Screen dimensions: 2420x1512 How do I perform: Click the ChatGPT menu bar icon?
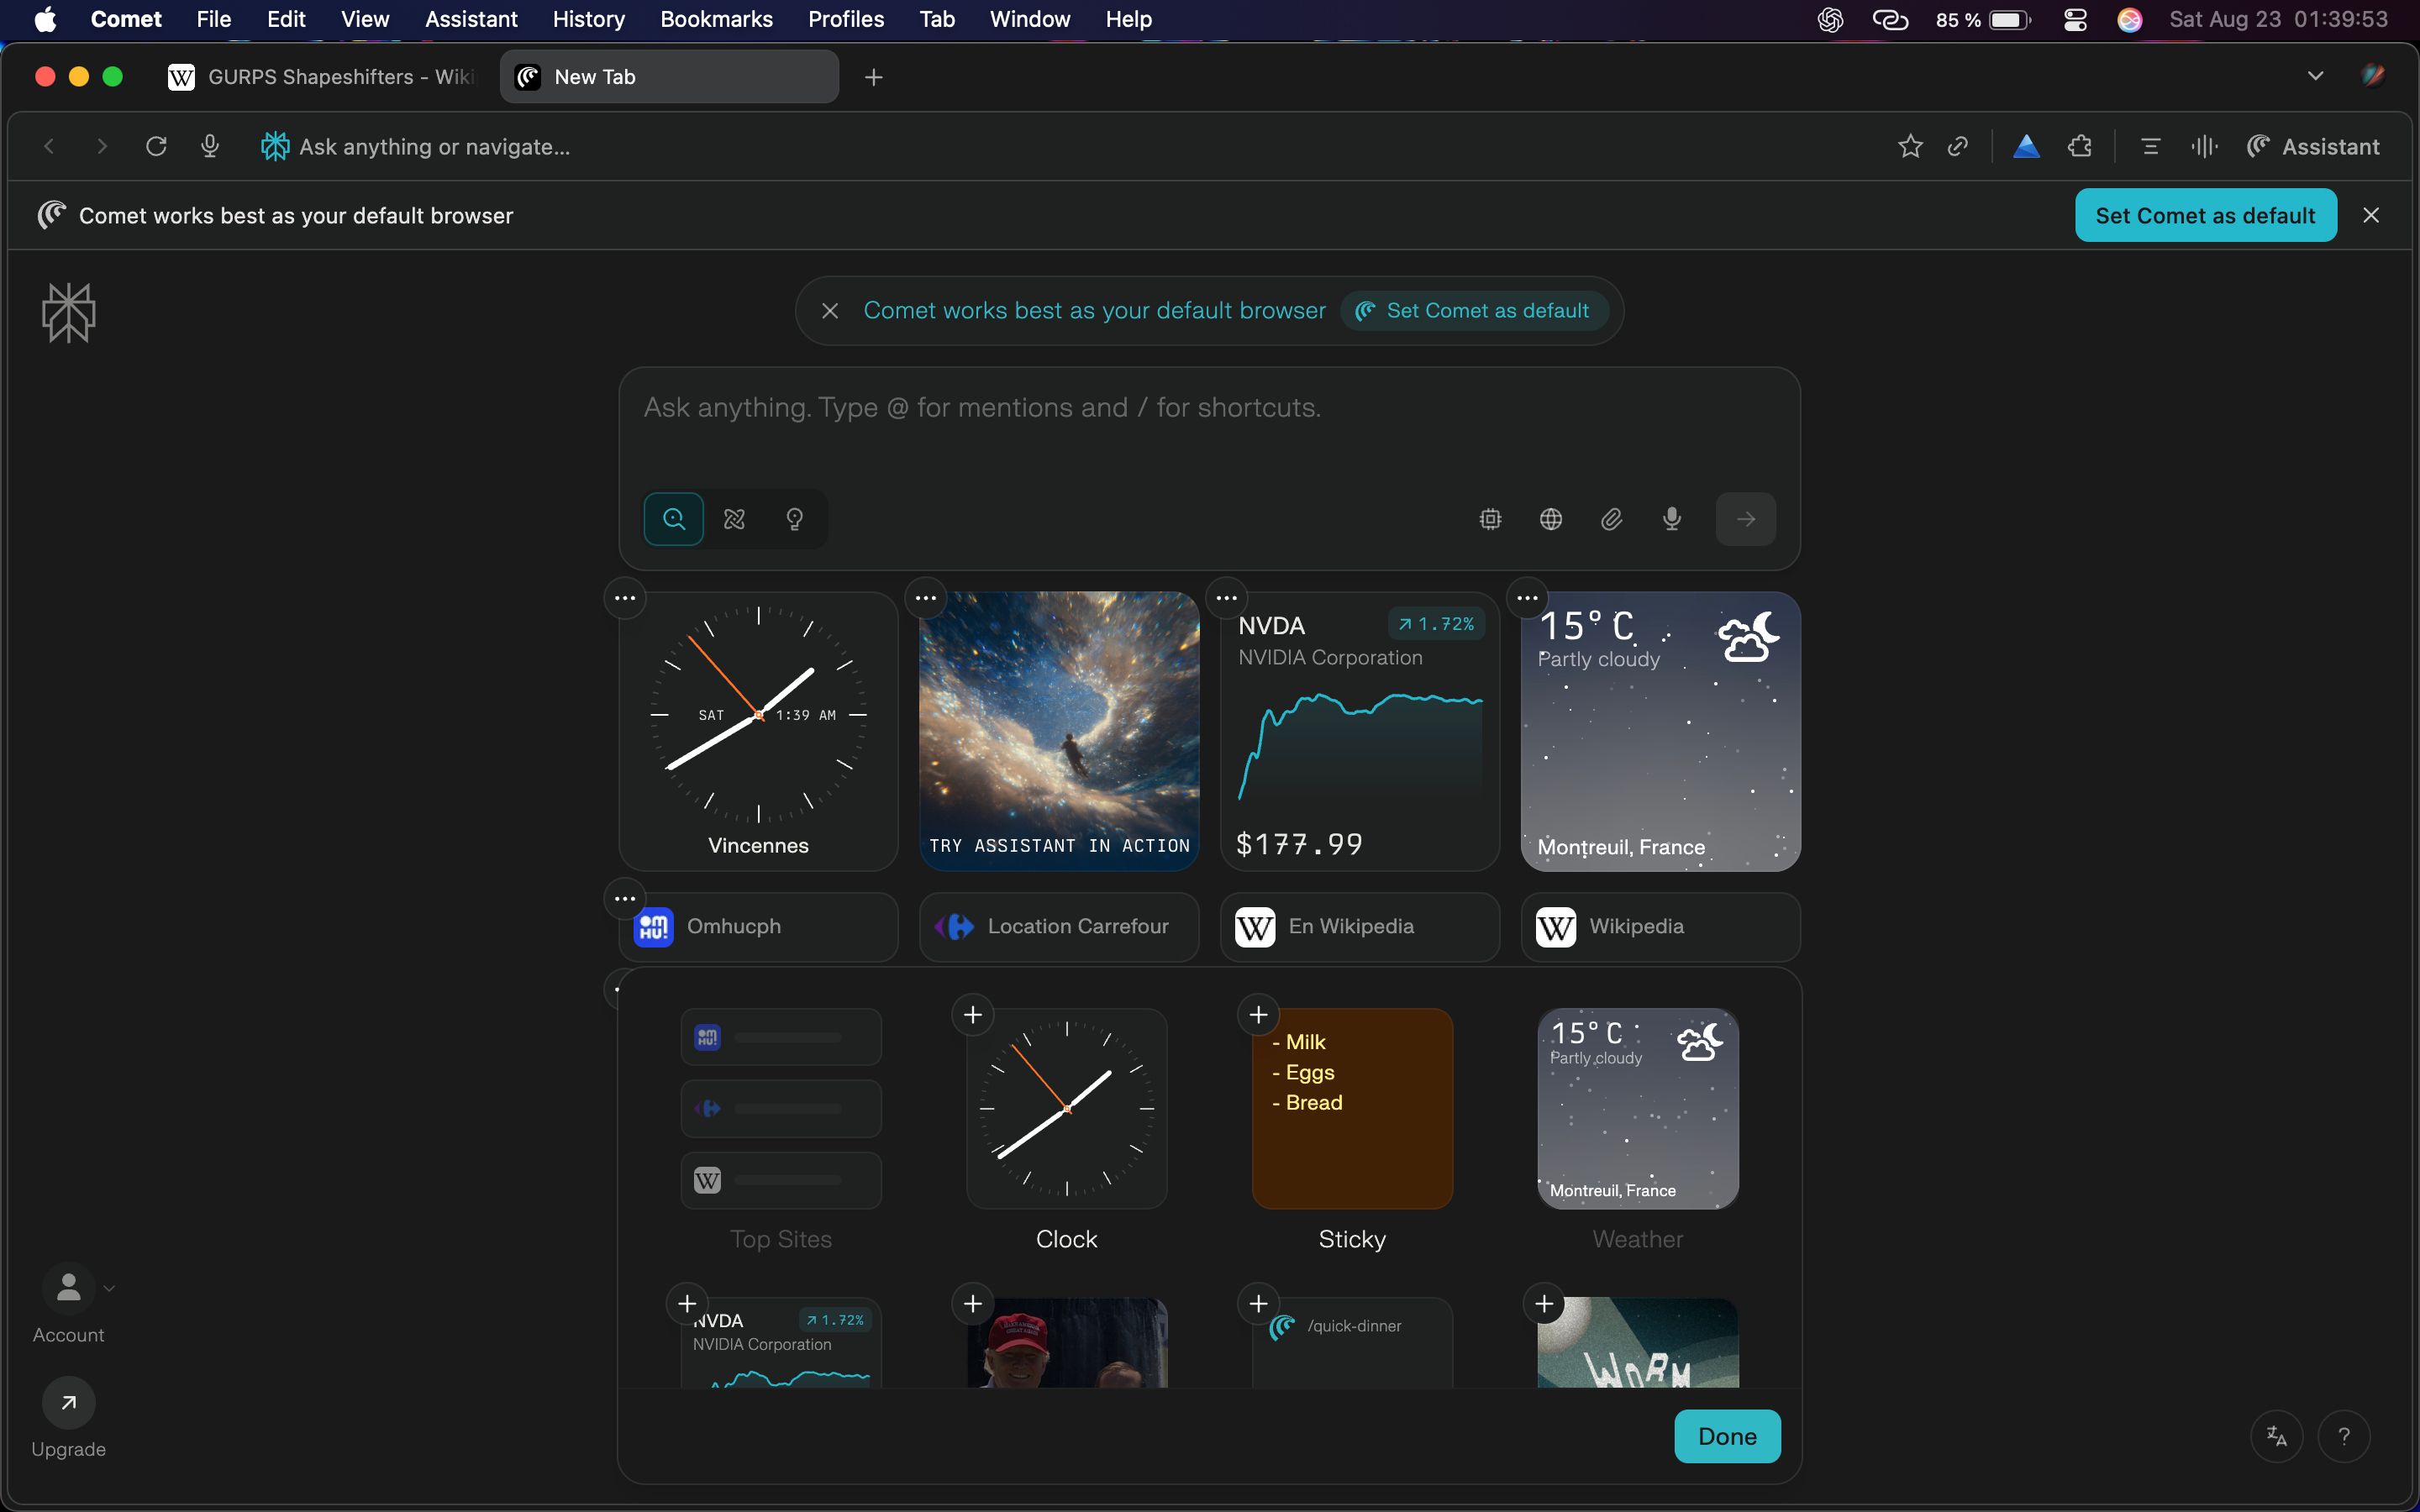[x=1830, y=19]
